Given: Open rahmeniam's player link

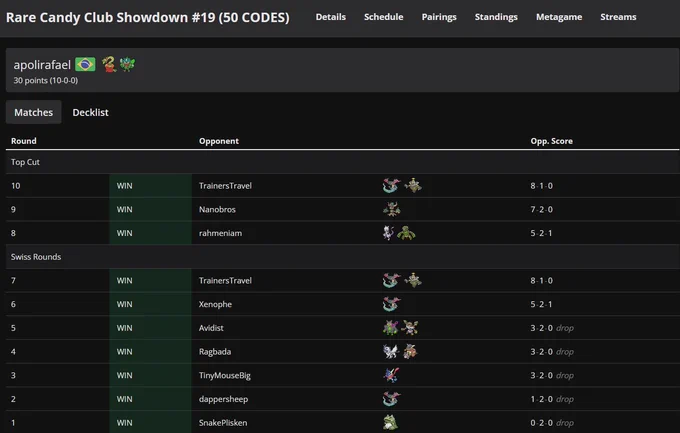Looking at the screenshot, I should [x=220, y=233].
